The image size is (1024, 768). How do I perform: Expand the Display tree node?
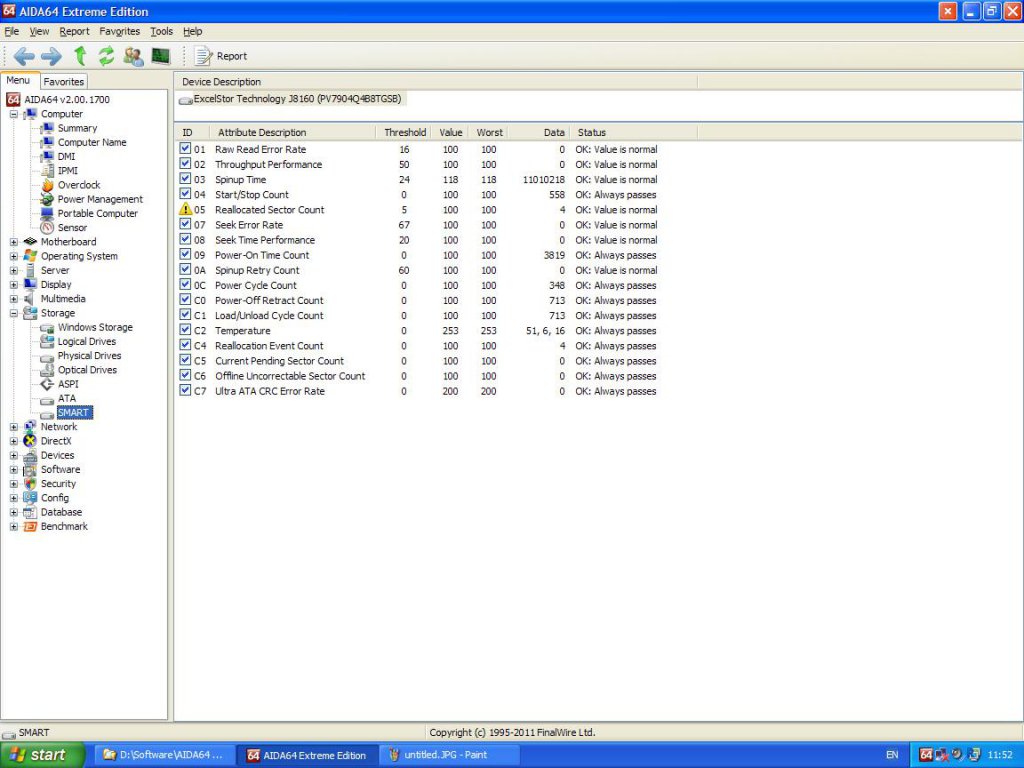[14, 285]
